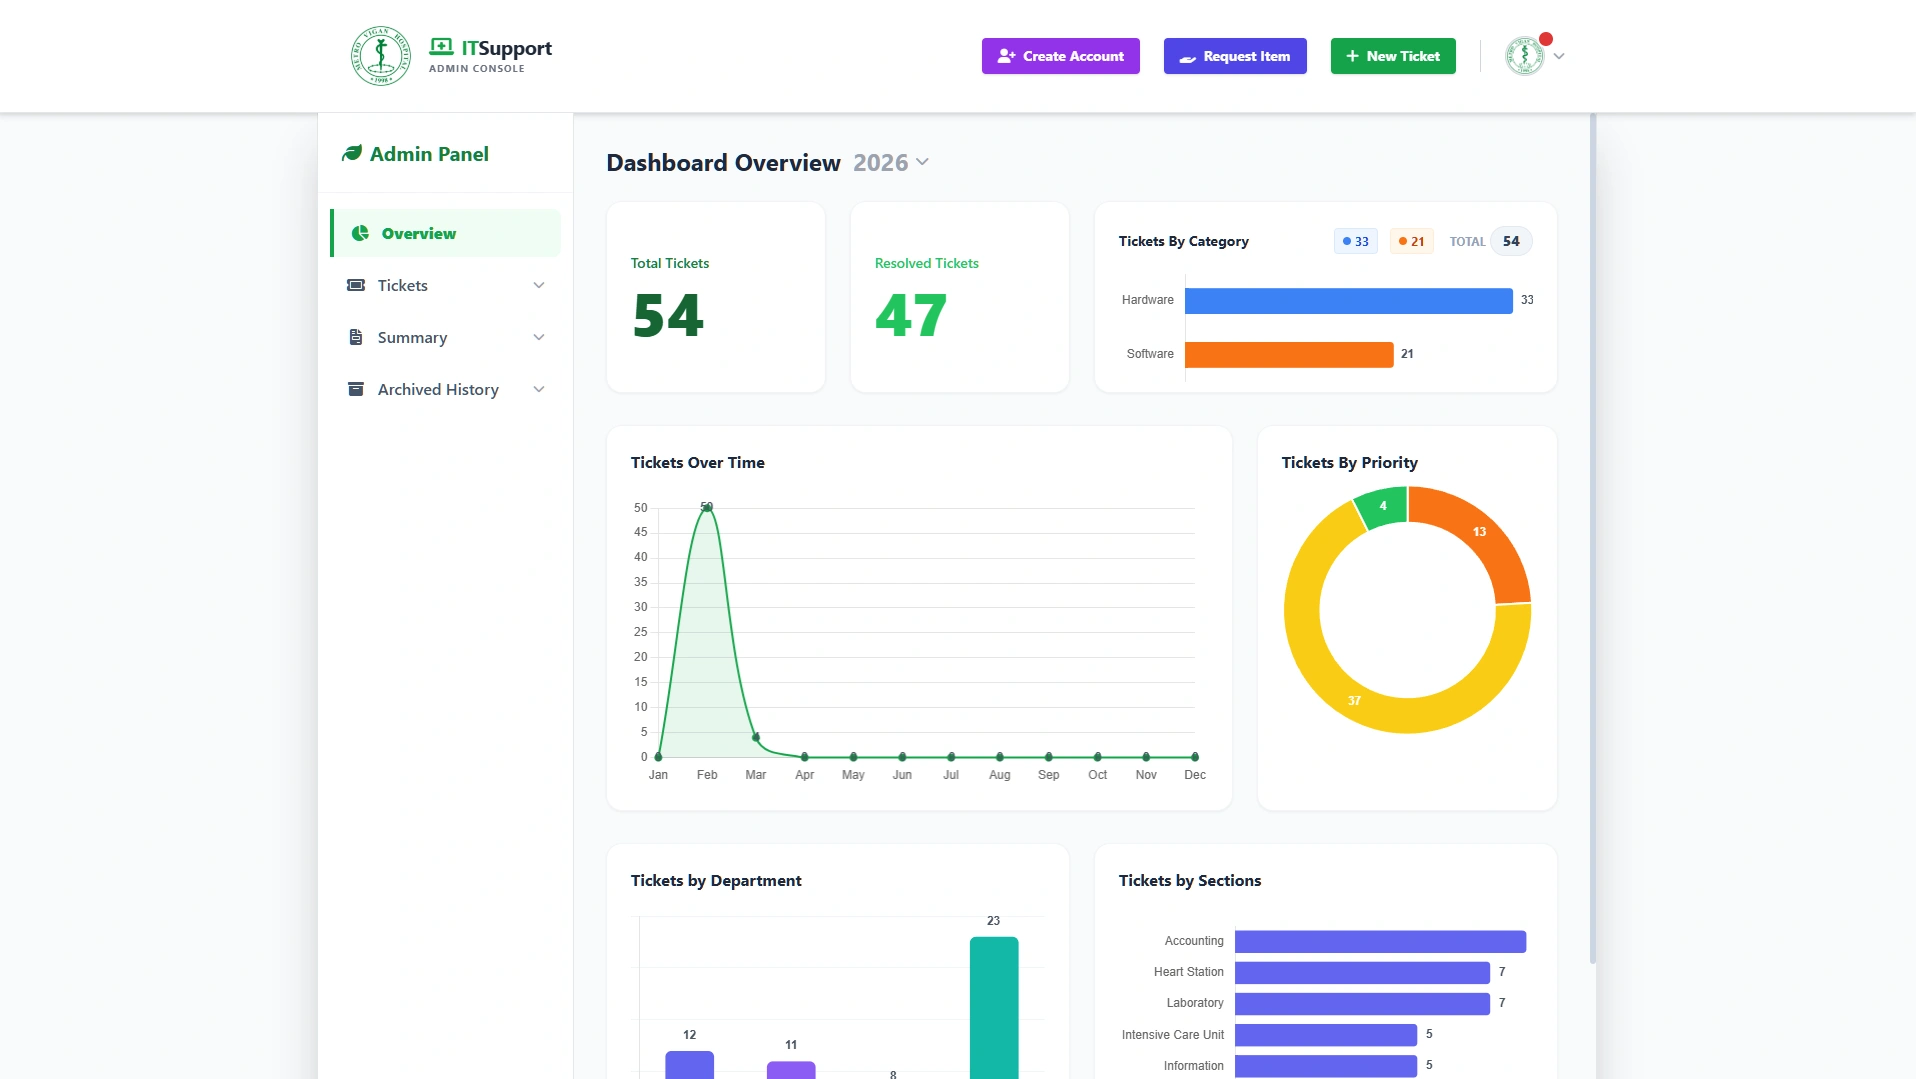Click the Overview pie chart icon
The image size is (1916, 1079).
[x=360, y=233]
